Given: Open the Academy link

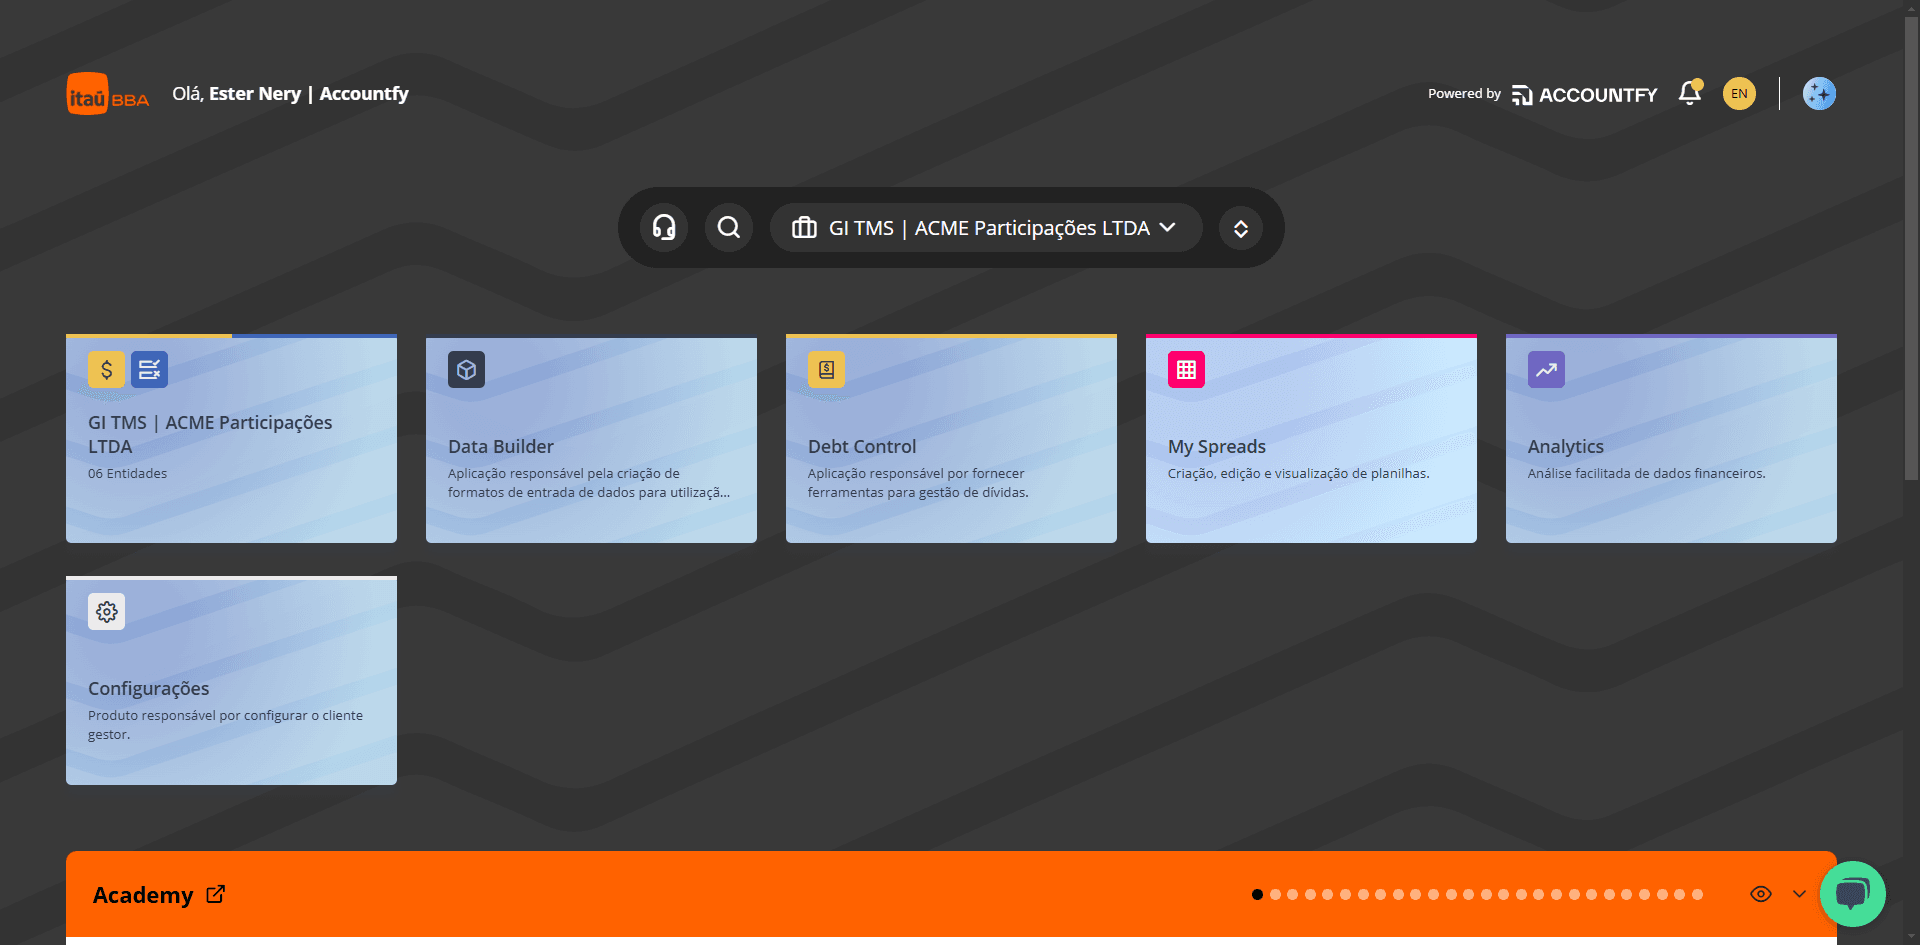Looking at the screenshot, I should 143,895.
